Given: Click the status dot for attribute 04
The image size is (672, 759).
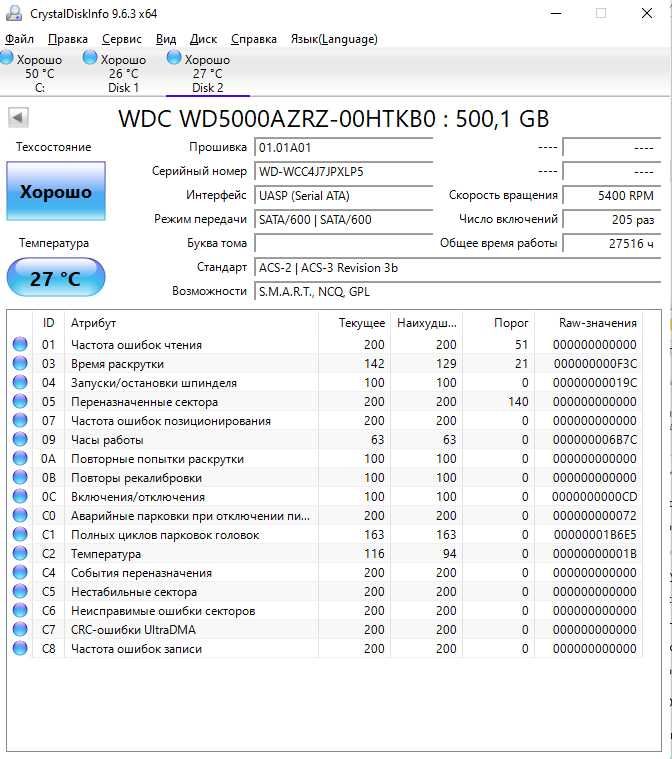Looking at the screenshot, I should click(x=20, y=382).
